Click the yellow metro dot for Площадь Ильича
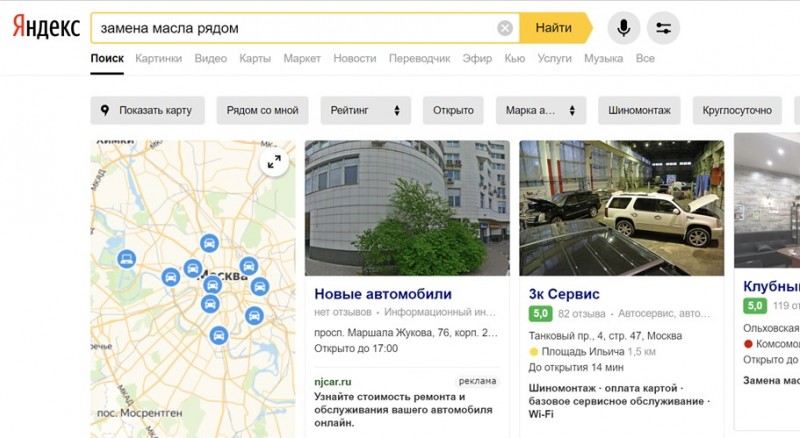The height and width of the screenshot is (438, 800). (534, 352)
